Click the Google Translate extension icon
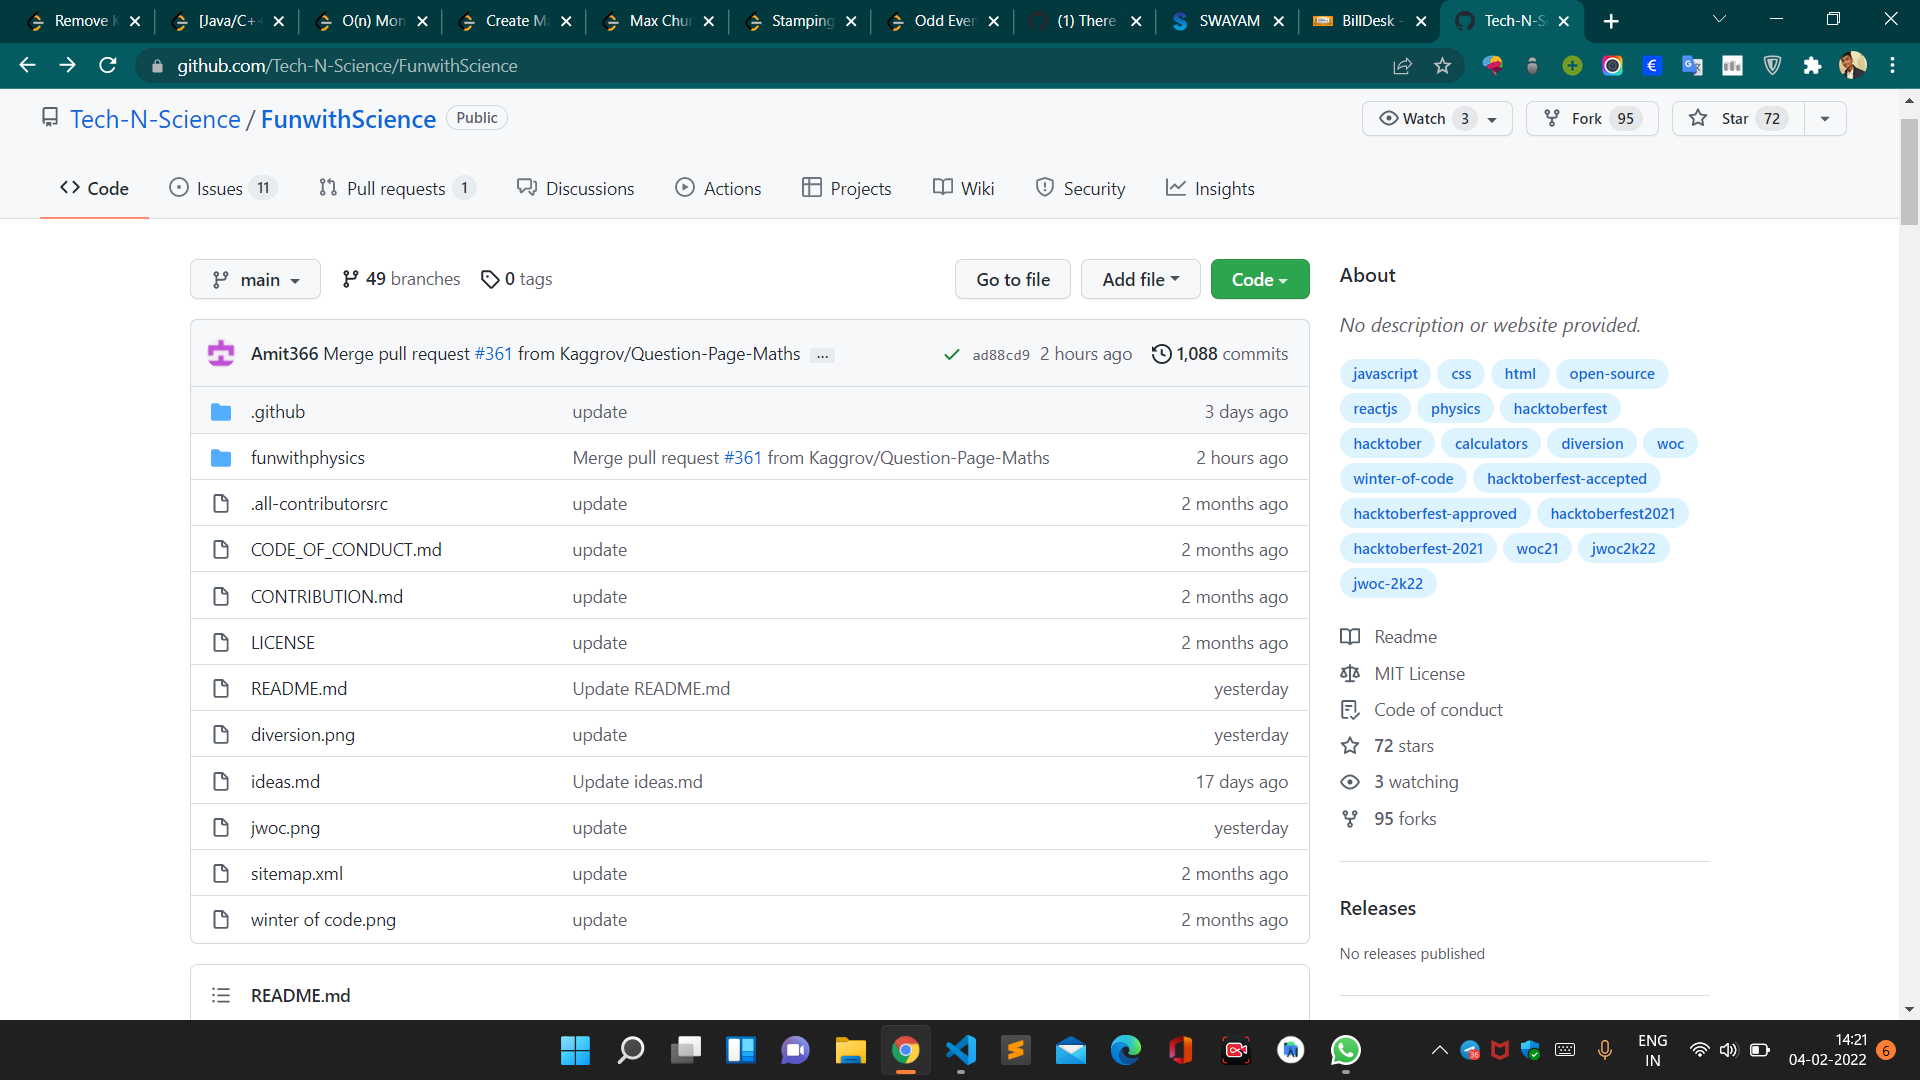 (1692, 66)
